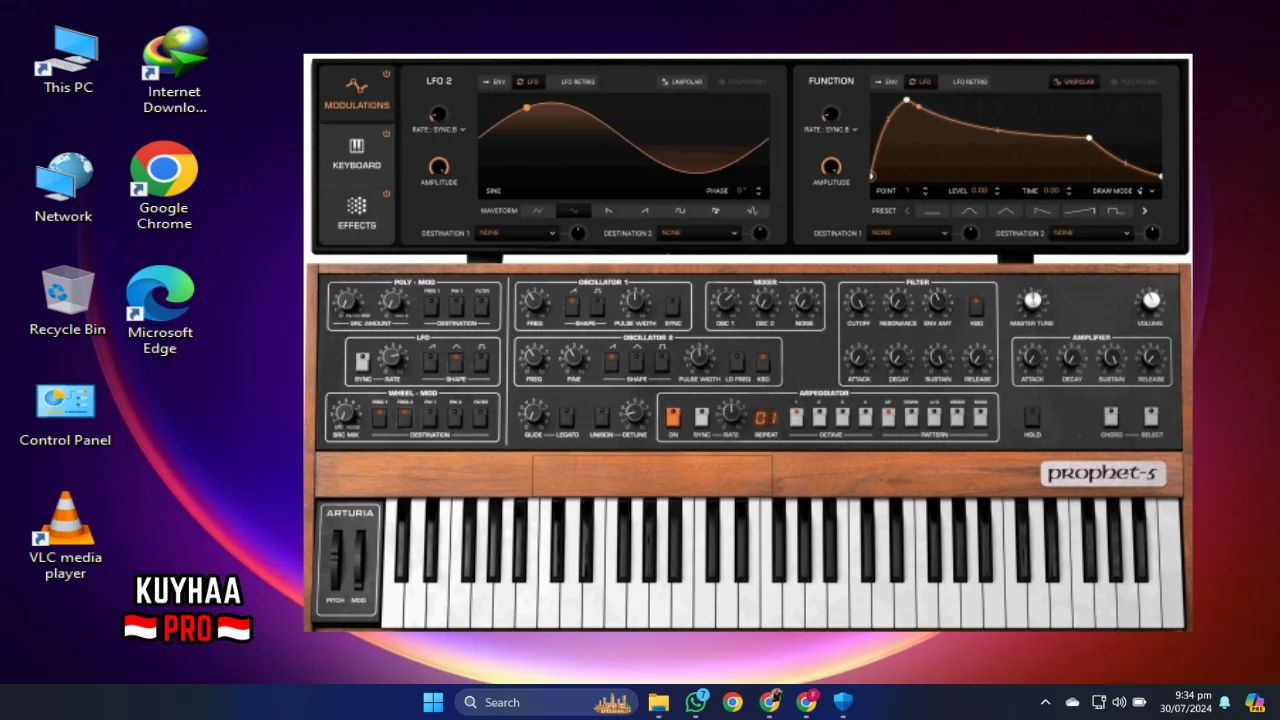Screen dimensions: 1280x720
Task: Go to previous Function preset arrow
Action: [907, 211]
